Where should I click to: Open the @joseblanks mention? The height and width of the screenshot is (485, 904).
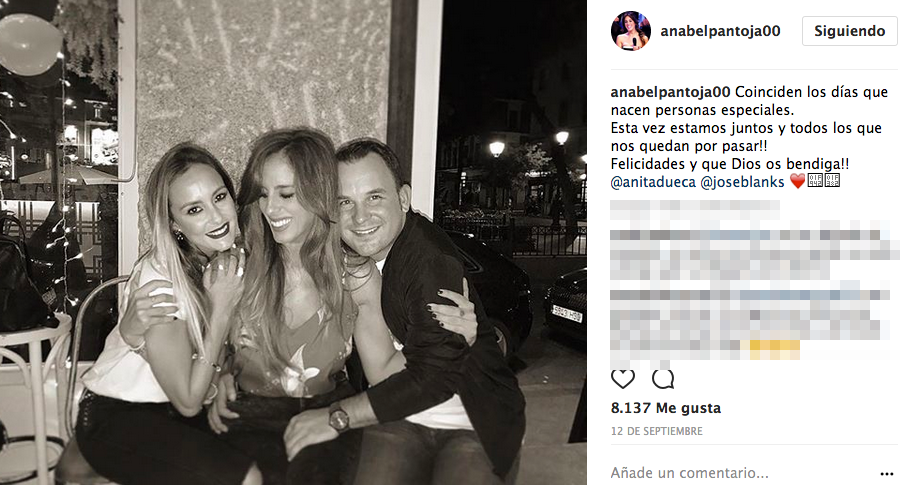click(743, 182)
